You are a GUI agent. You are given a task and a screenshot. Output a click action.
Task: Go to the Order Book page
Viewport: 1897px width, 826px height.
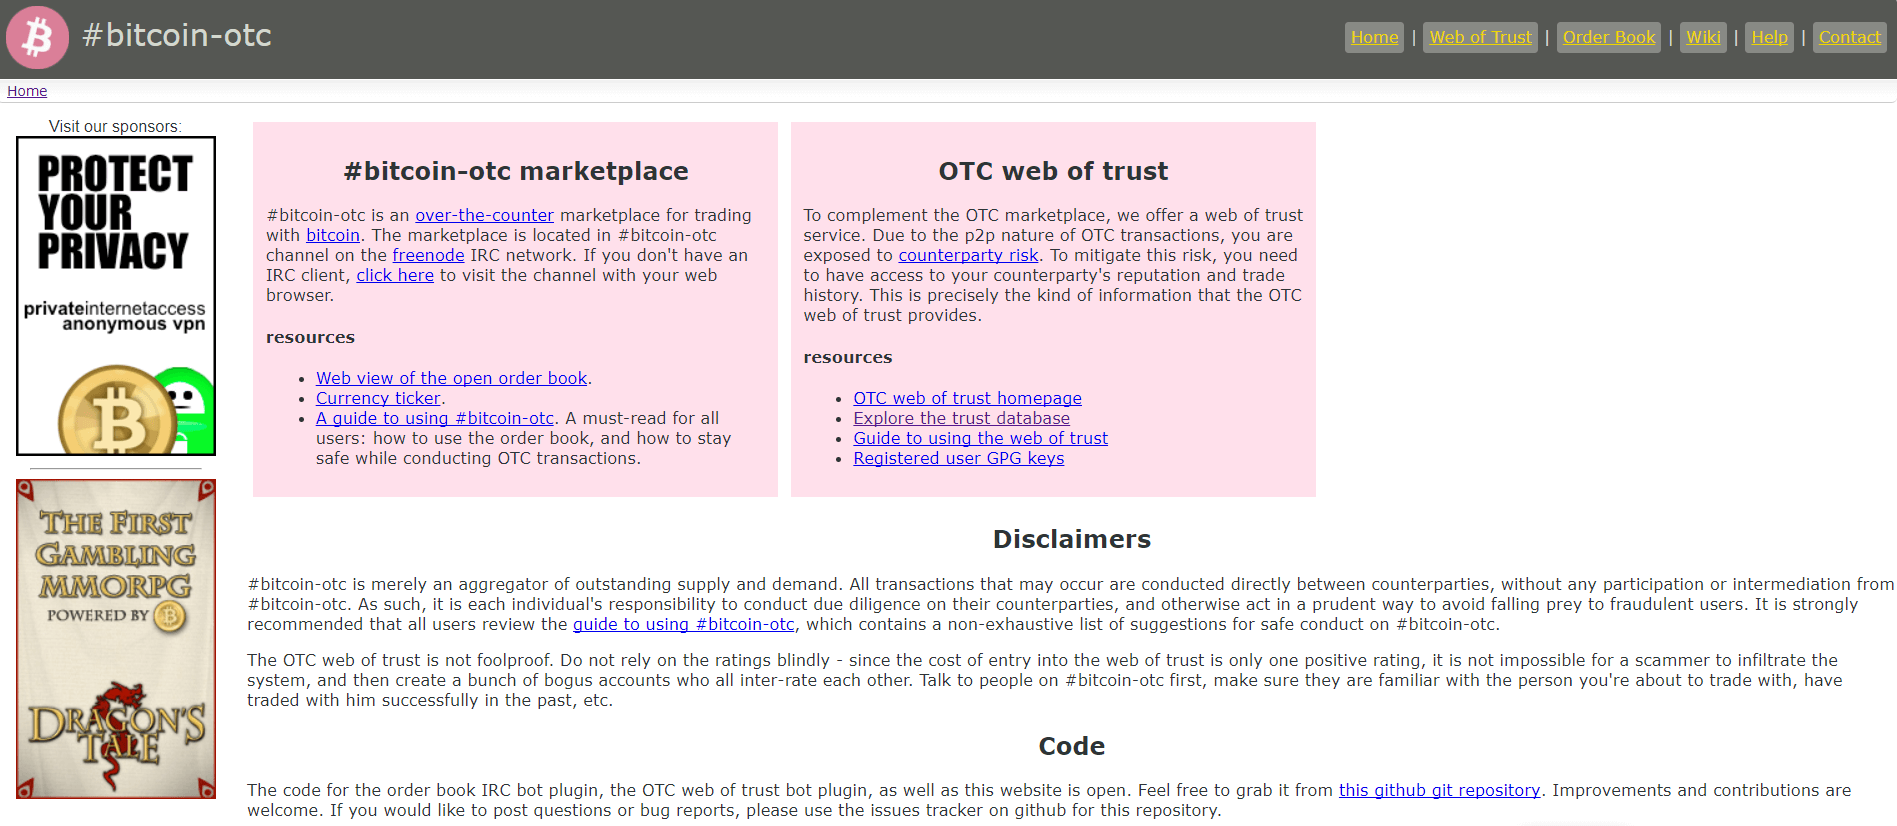coord(1609,37)
